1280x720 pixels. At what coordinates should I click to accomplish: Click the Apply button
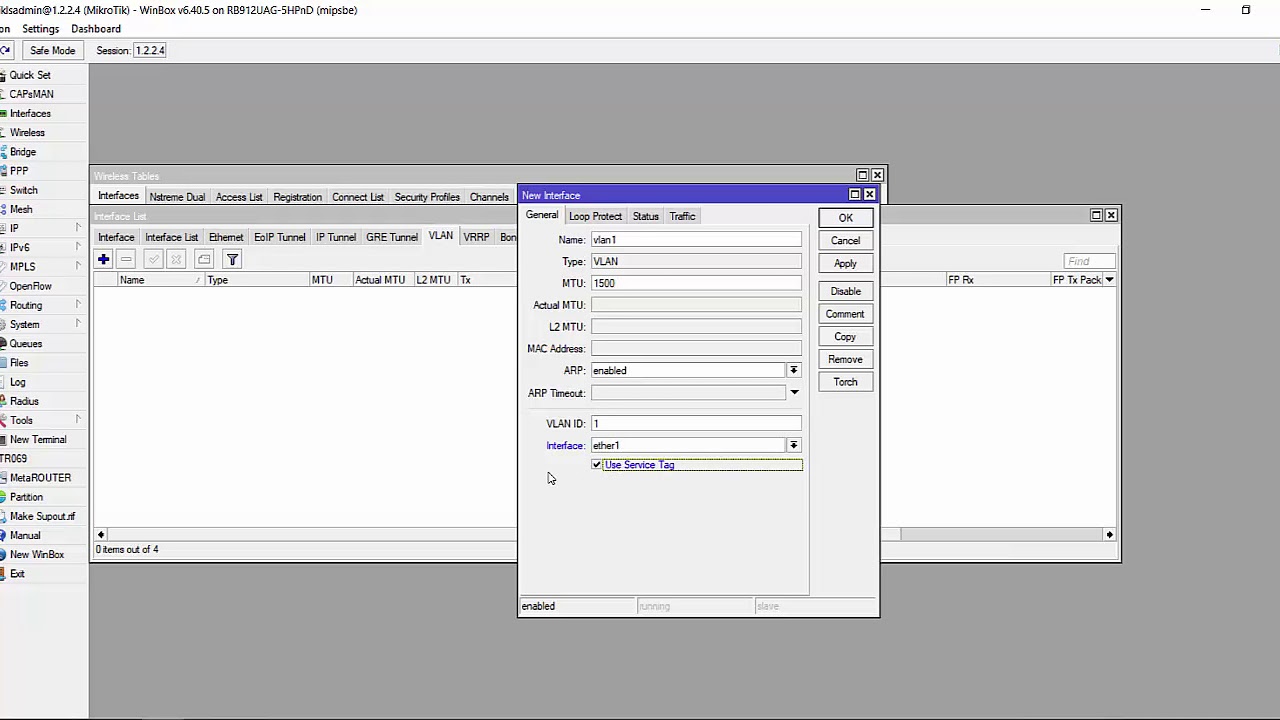tap(845, 264)
